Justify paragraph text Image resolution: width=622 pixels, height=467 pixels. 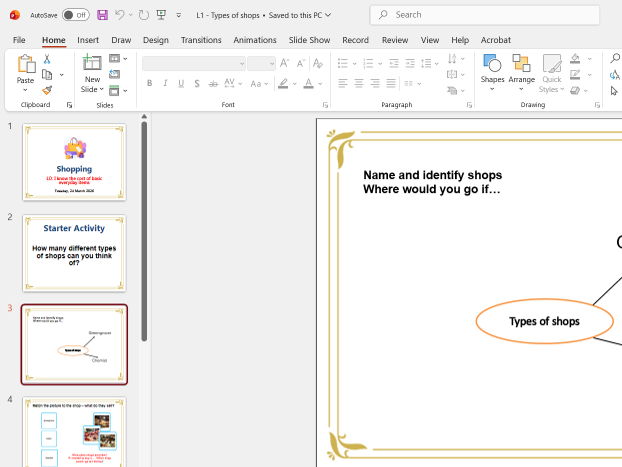coord(391,83)
